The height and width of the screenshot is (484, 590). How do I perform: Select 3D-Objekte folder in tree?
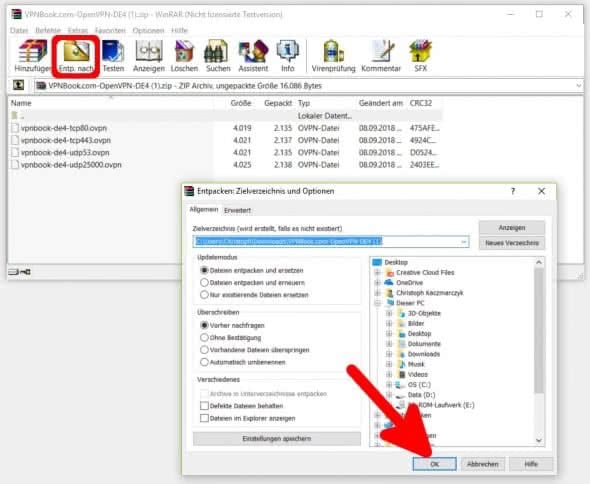click(x=424, y=313)
